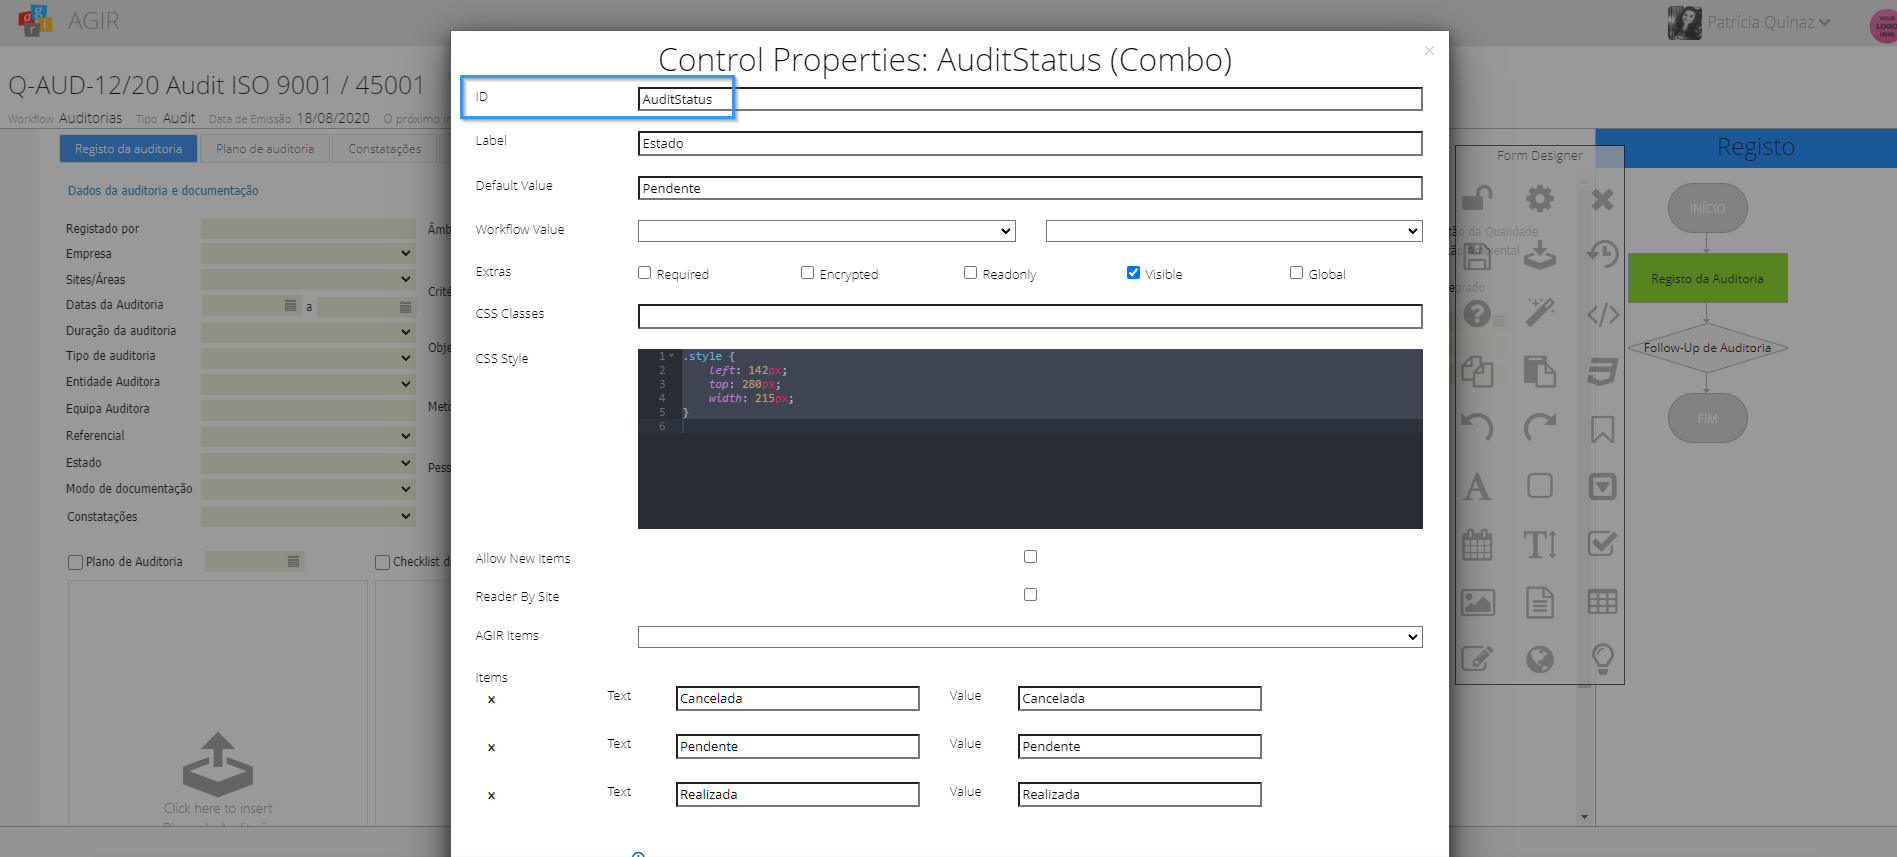Check the Plano de Auditoria checkbox
The width and height of the screenshot is (1897, 857).
click(x=75, y=562)
